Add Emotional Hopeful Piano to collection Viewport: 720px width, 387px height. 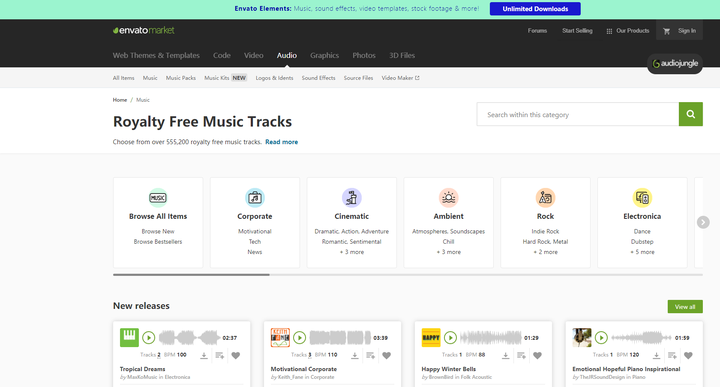click(672, 355)
